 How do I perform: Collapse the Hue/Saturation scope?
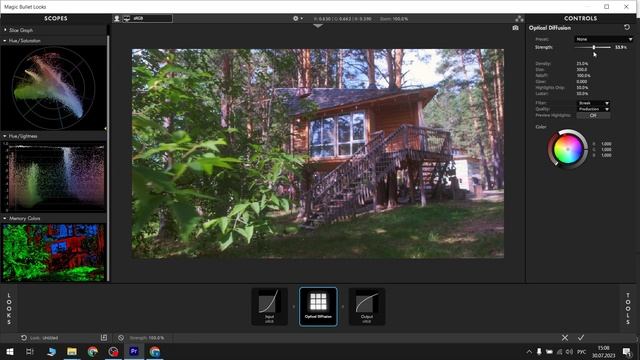[5, 41]
